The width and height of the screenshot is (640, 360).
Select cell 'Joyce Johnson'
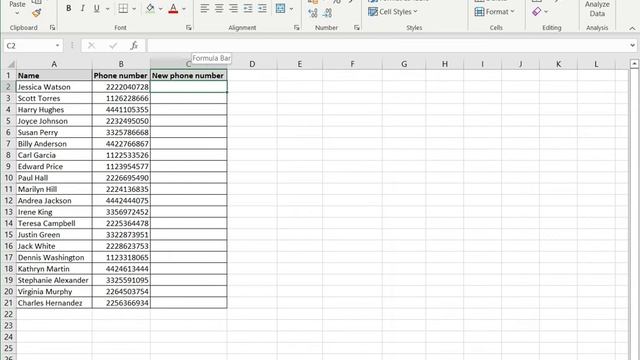[x=54, y=121]
